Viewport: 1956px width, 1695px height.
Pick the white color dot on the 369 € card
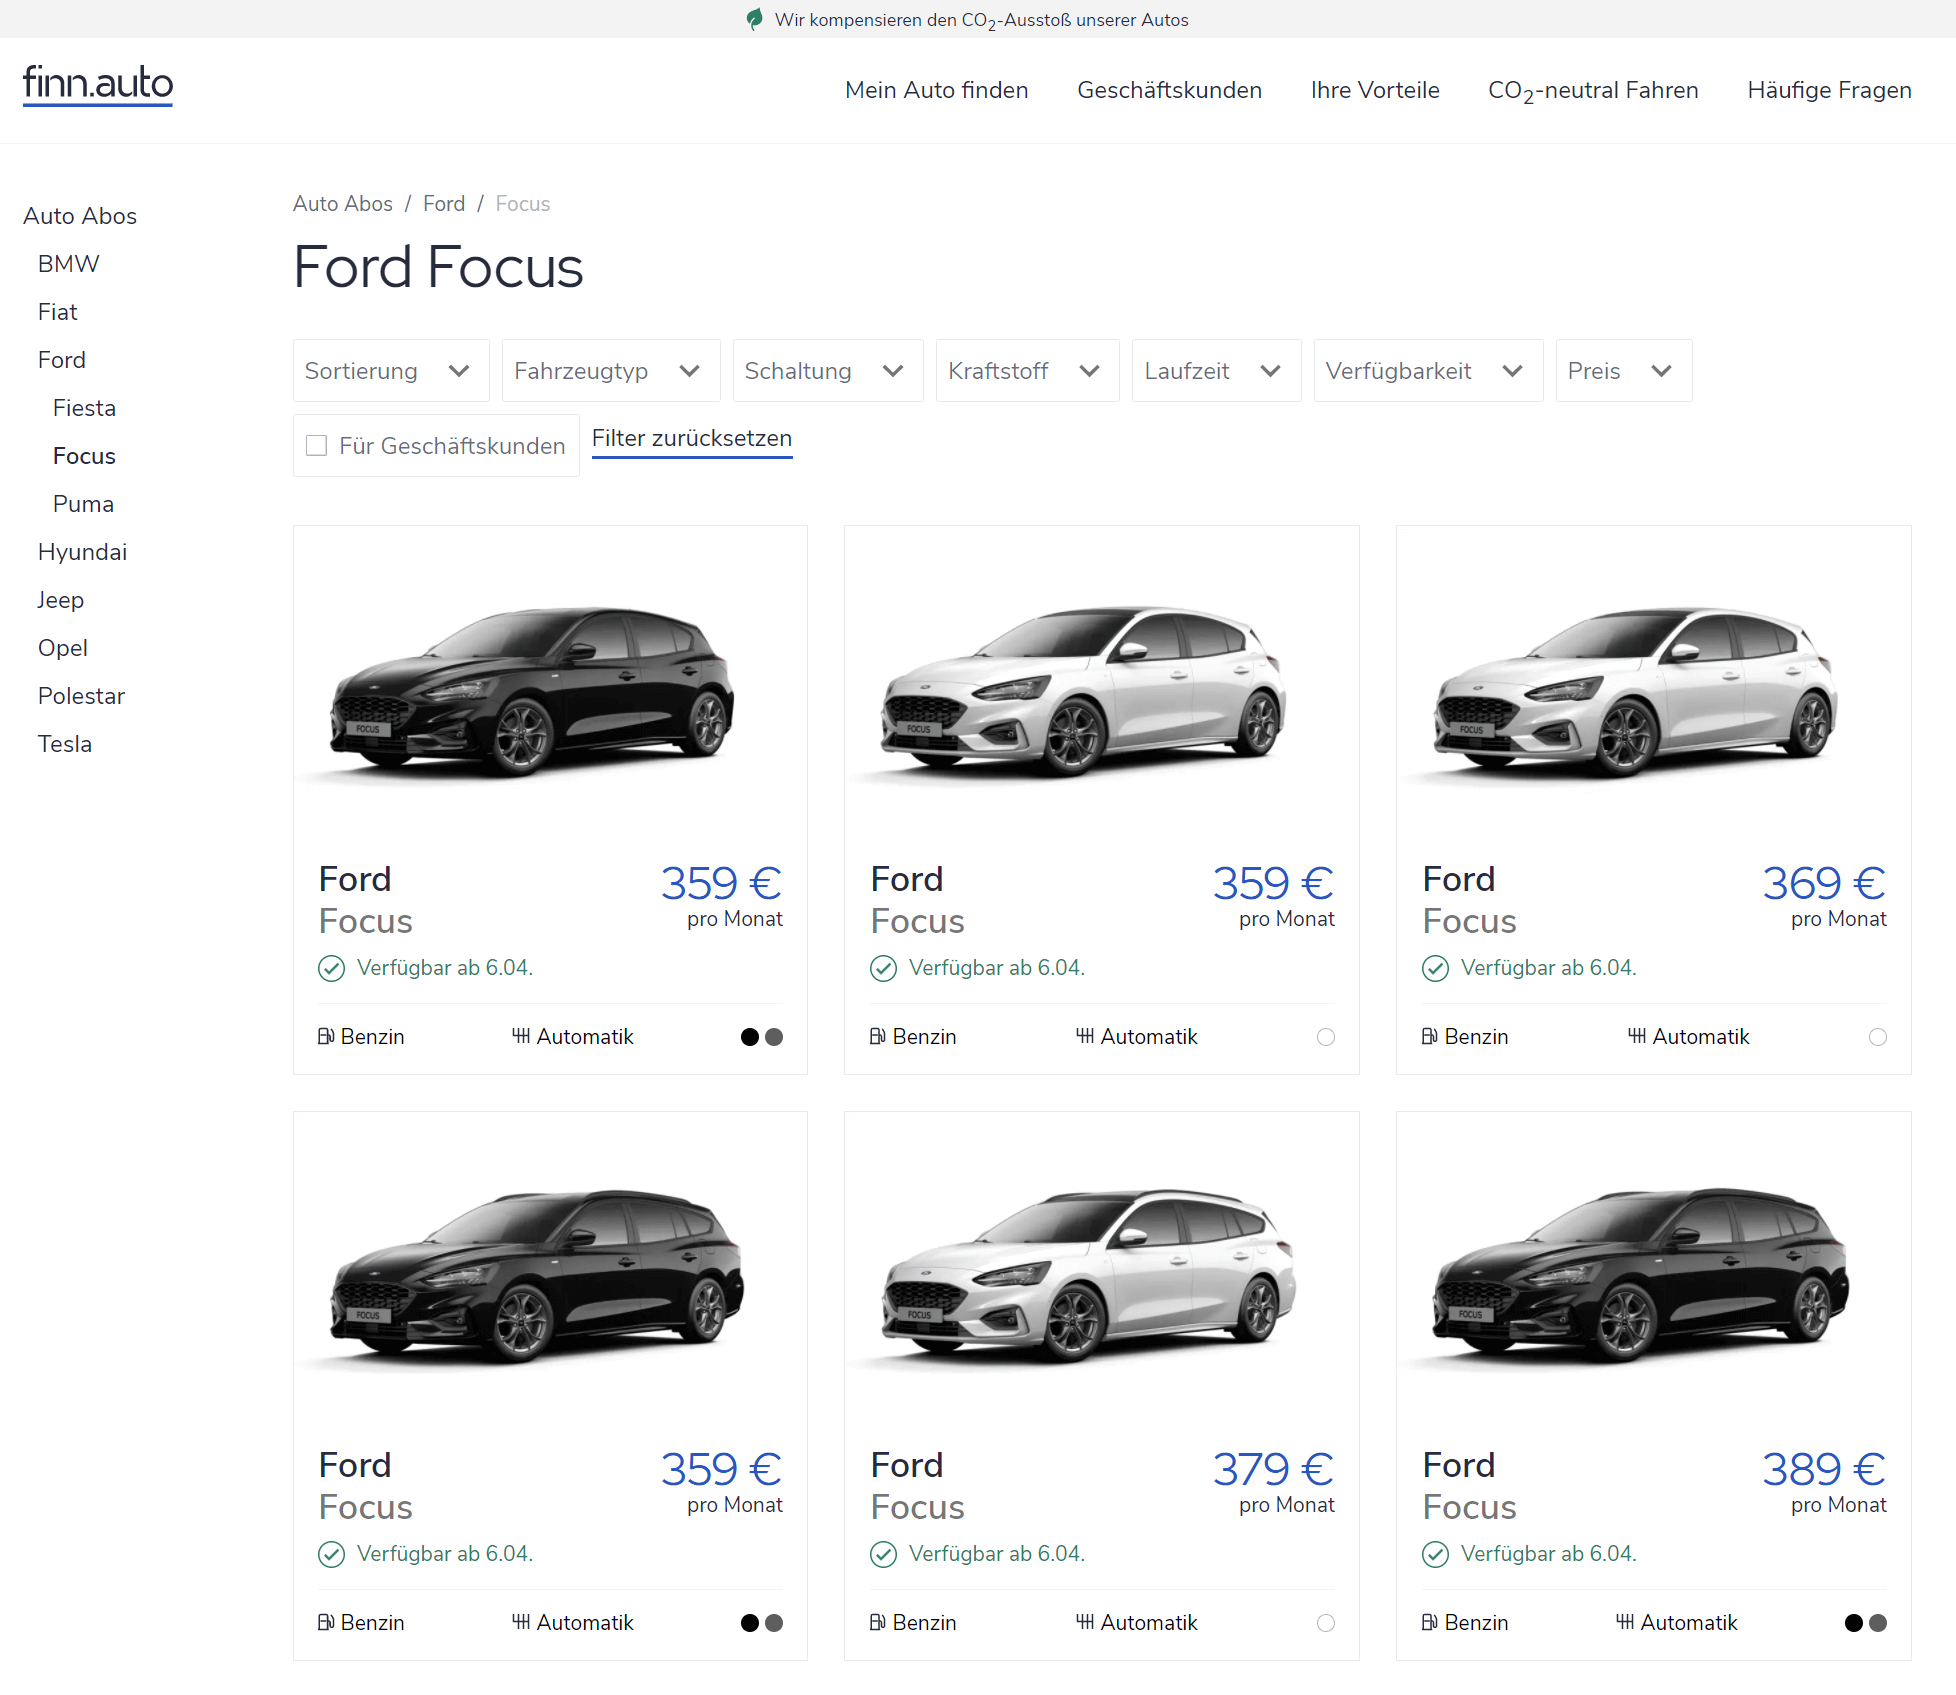1878,1037
